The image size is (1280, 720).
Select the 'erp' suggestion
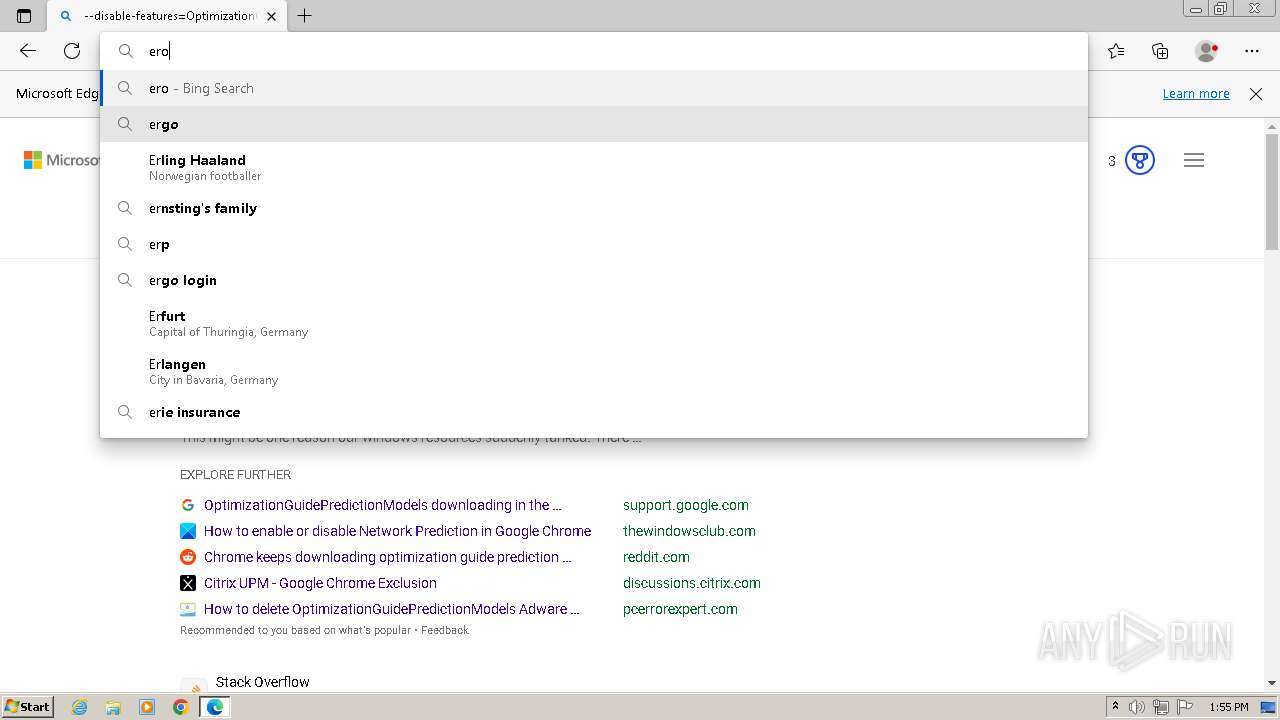[x=594, y=244]
